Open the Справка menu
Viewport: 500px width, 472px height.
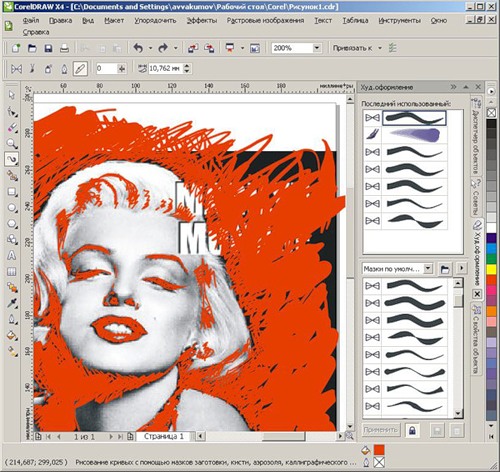[36, 32]
